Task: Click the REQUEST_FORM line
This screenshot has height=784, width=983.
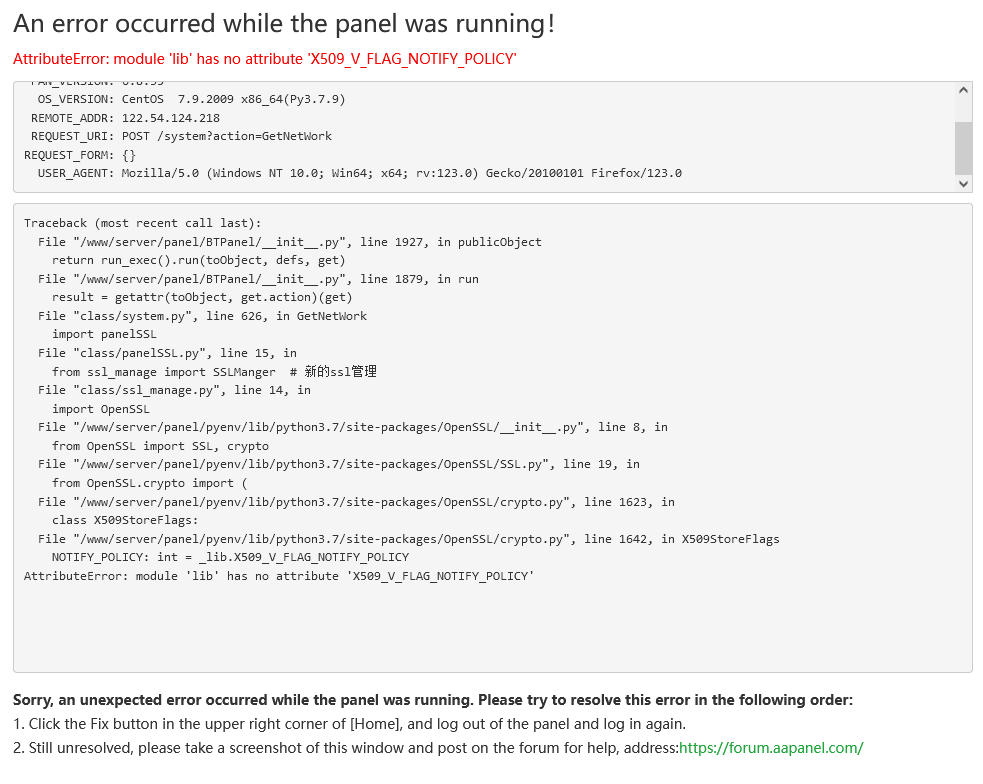Action: tap(80, 155)
